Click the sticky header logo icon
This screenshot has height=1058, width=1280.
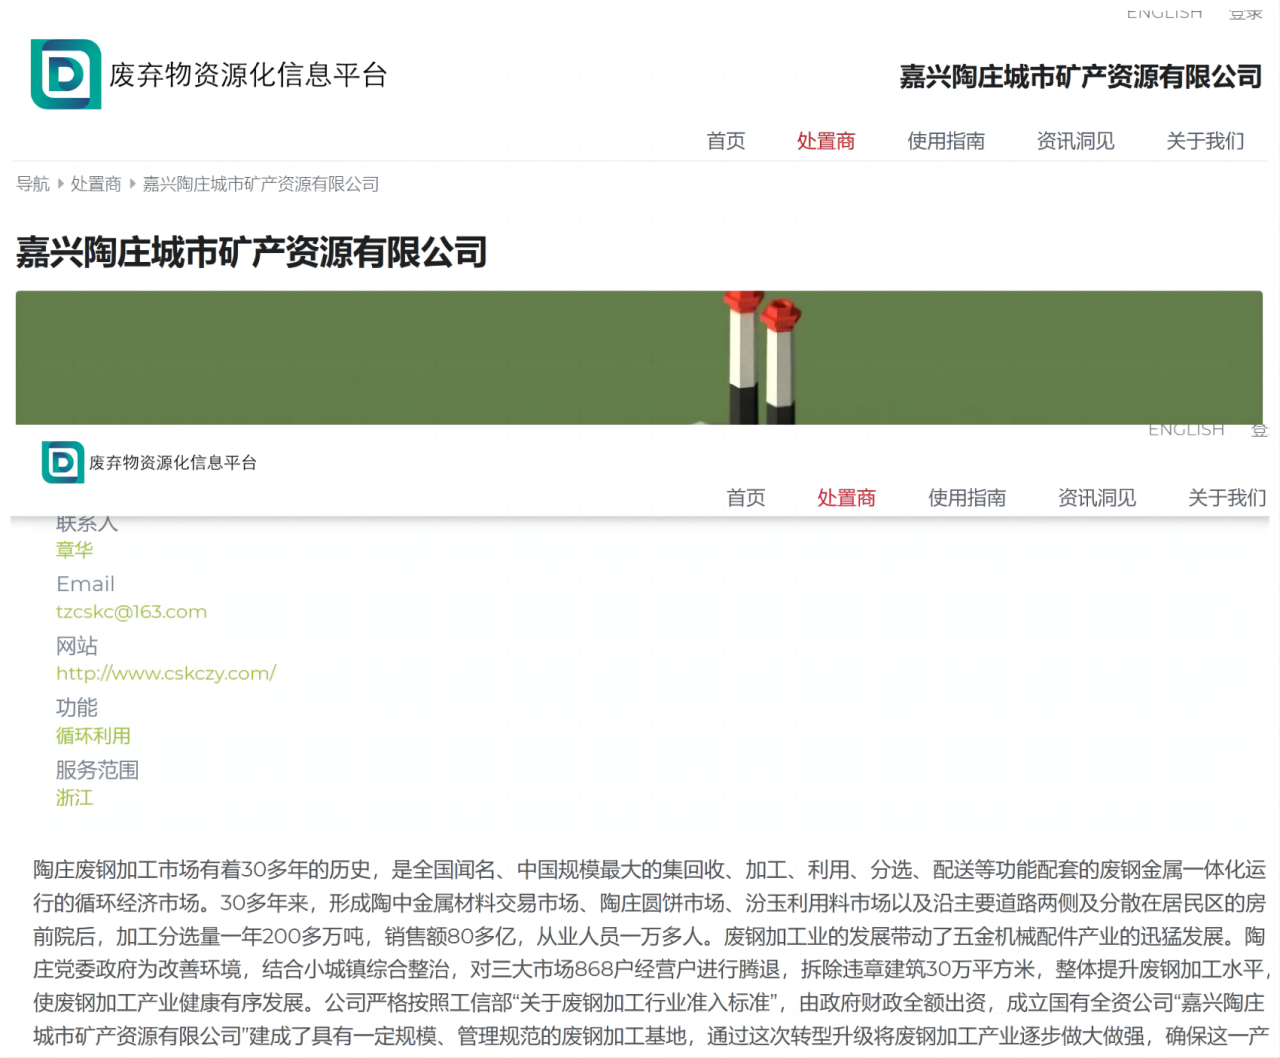[63, 462]
